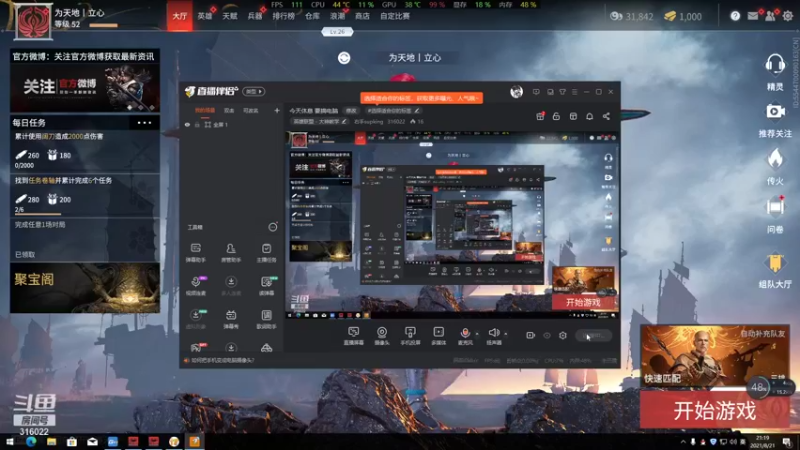This screenshot has height=450, width=800.
Task: Expand the Lv.26 level pill
Action: (337, 32)
